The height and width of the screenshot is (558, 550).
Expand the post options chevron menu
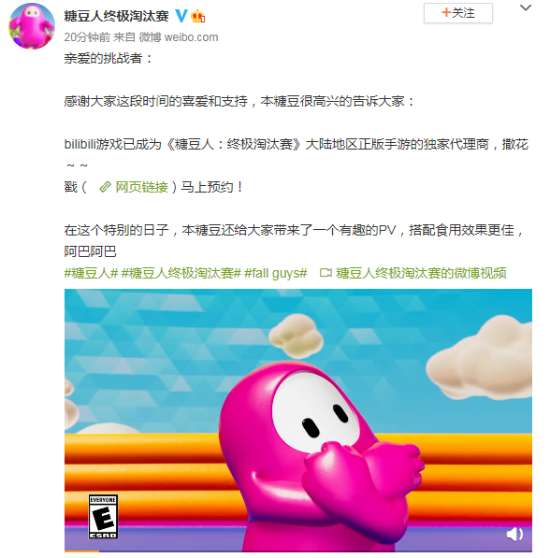(525, 7)
